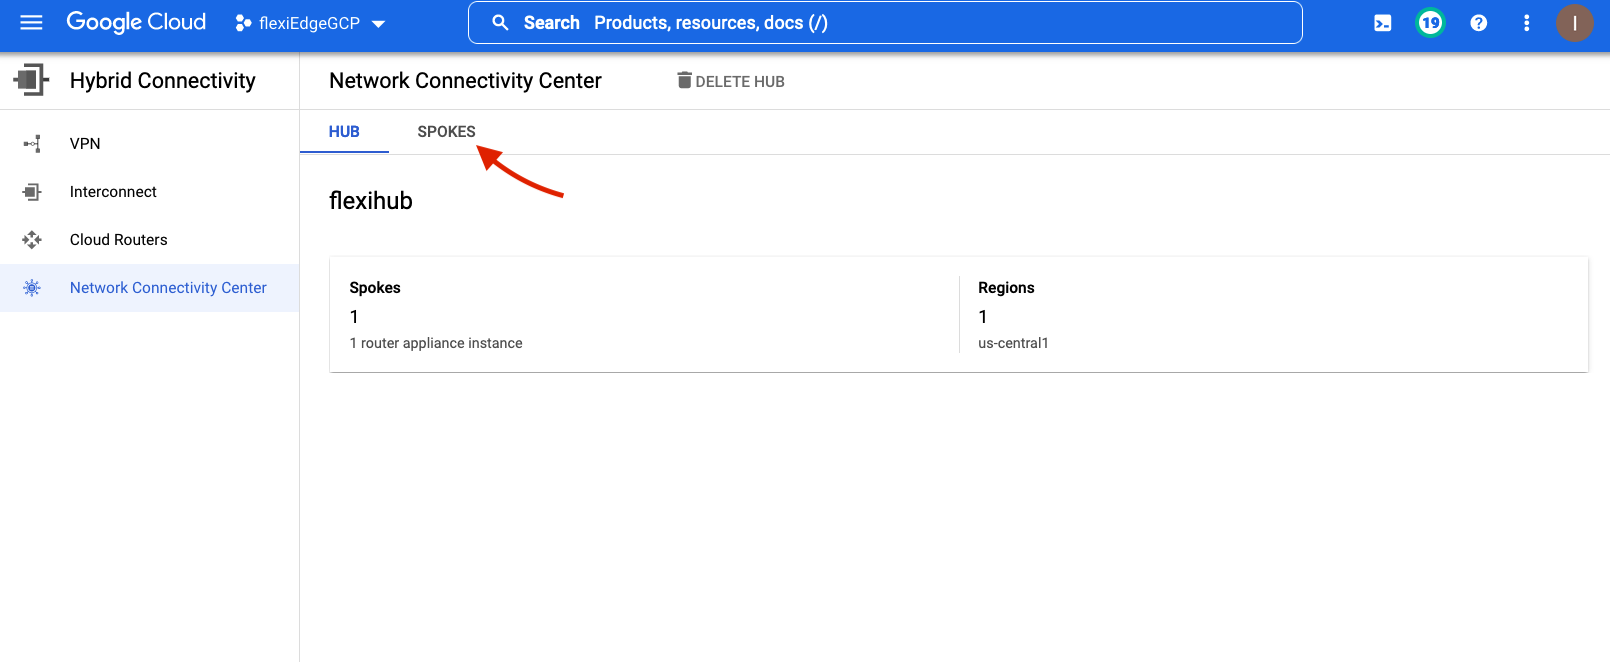Open the main navigation hamburger menu
Image resolution: width=1610 pixels, height=662 pixels.
click(x=31, y=22)
